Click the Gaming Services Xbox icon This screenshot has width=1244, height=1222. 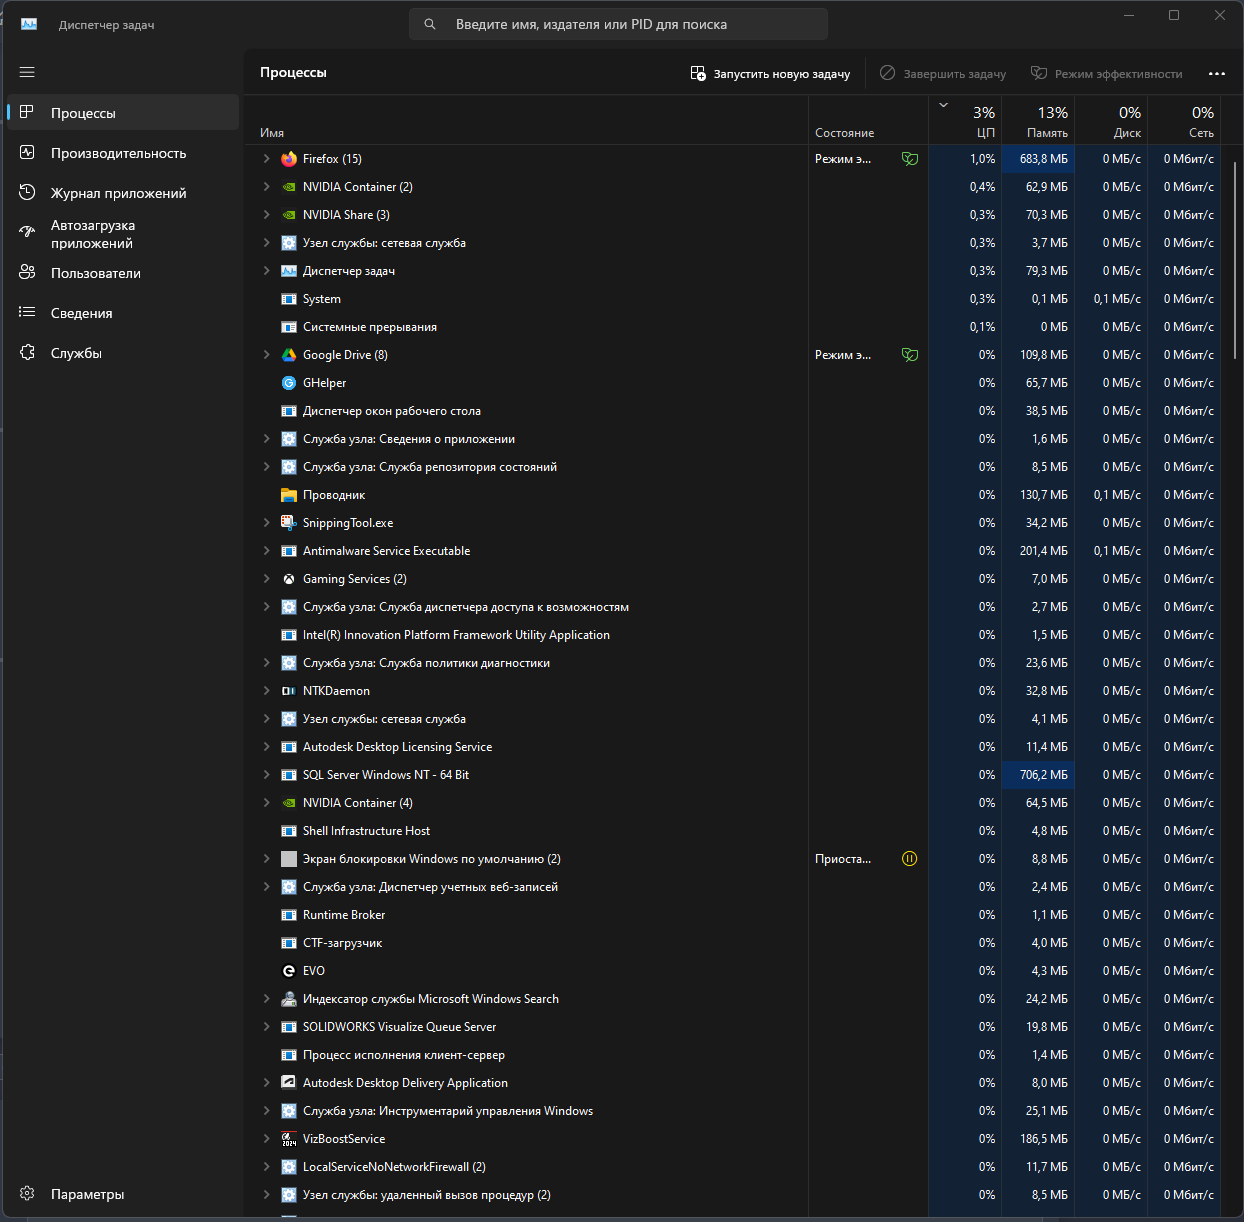pos(289,579)
